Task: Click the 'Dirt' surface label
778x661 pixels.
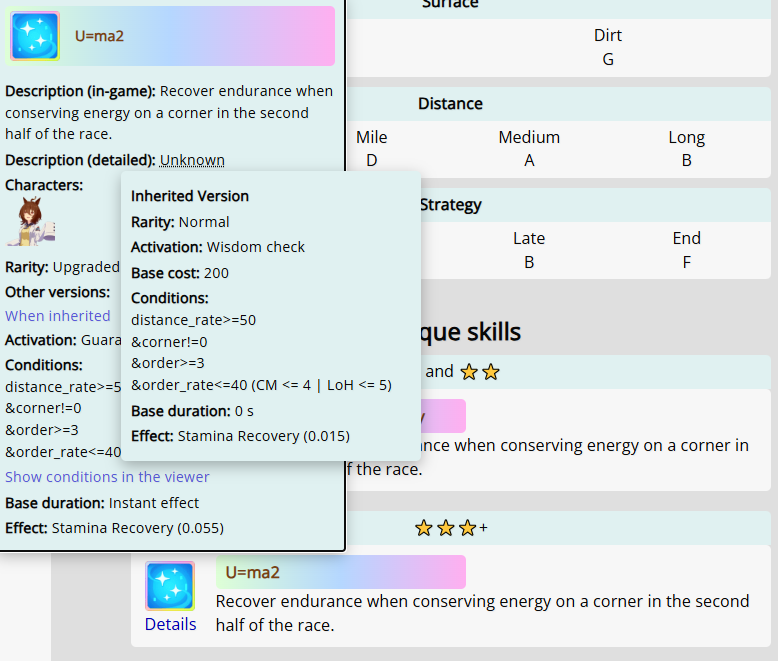Action: click(608, 35)
